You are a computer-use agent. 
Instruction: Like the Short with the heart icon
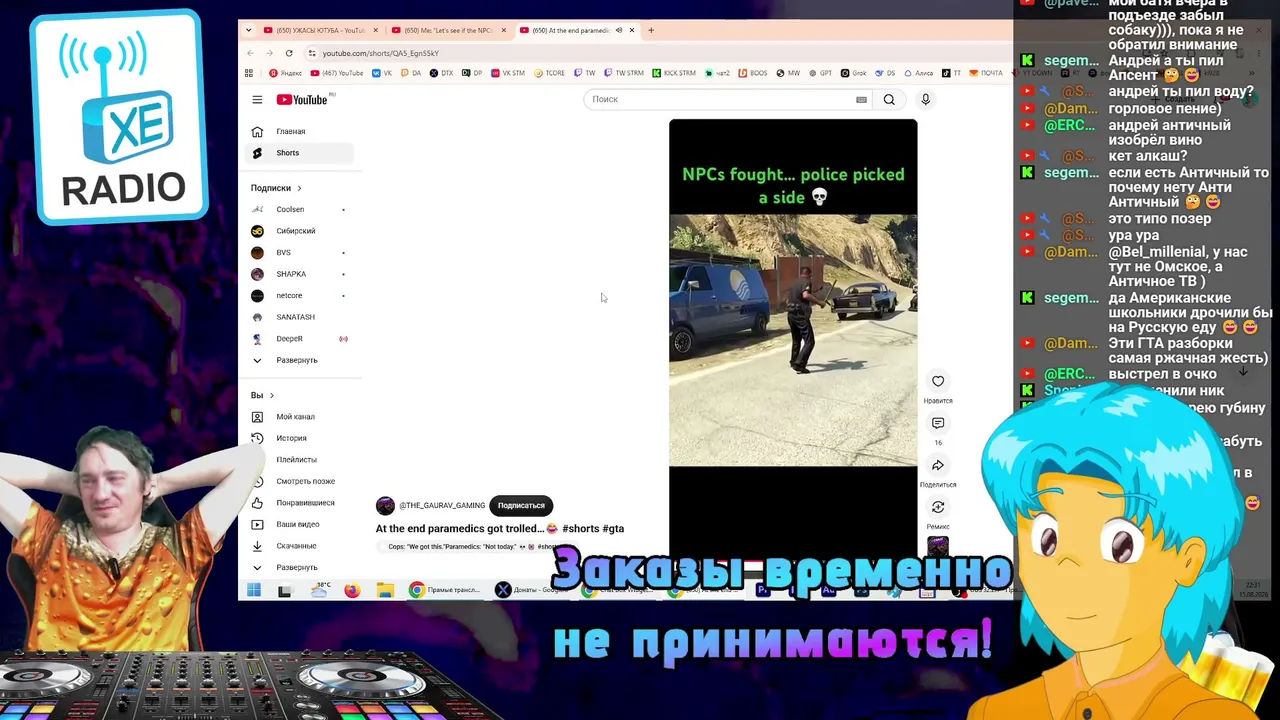click(x=938, y=381)
